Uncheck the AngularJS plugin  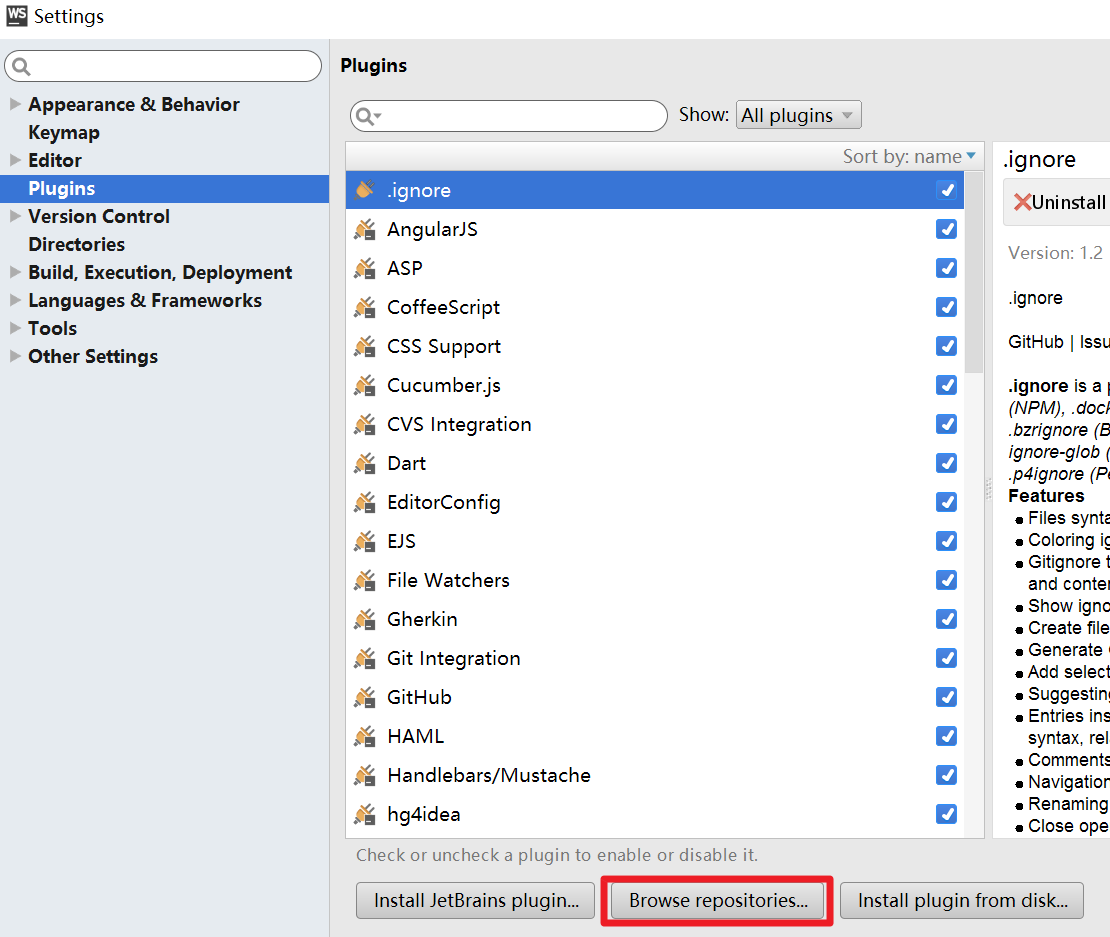946,229
